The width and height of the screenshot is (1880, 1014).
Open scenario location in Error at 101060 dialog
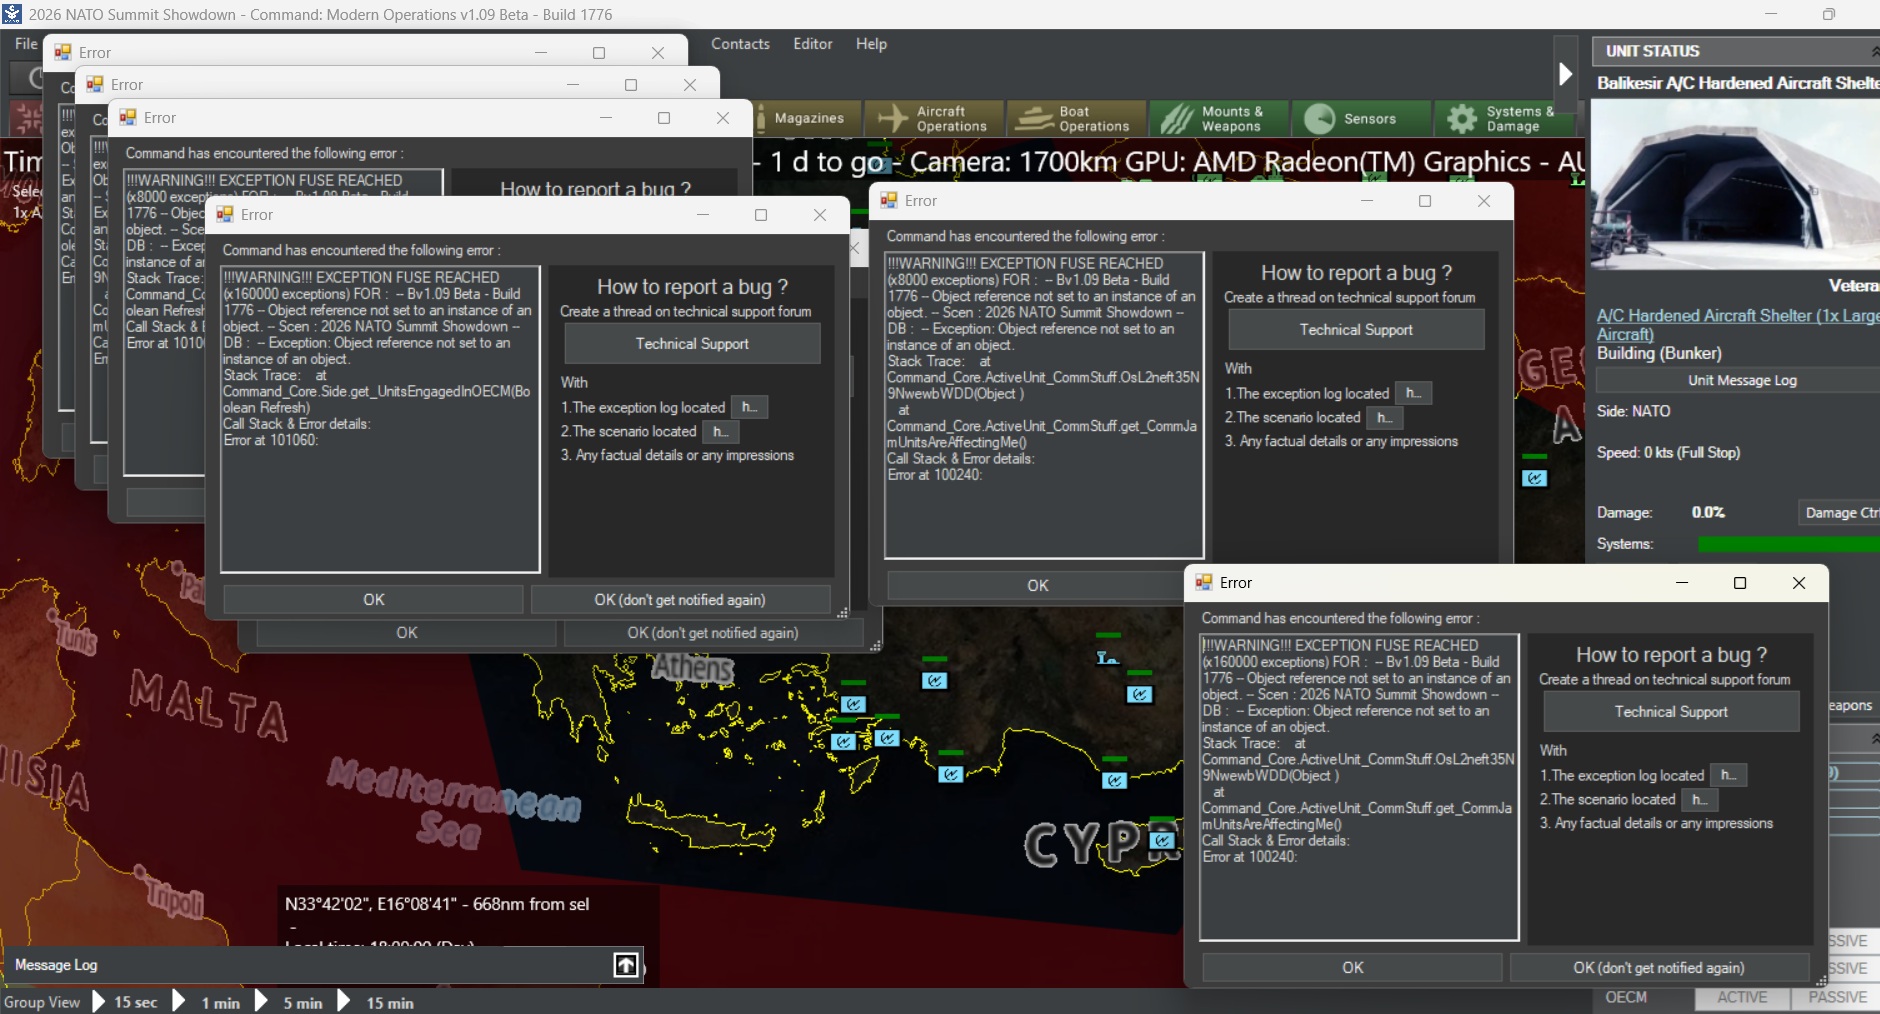pos(720,431)
